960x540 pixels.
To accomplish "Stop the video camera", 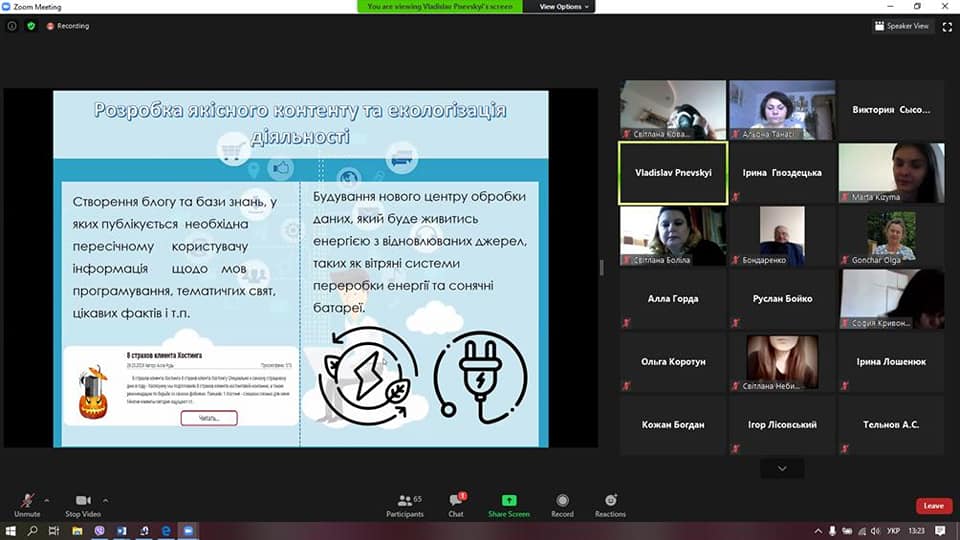I will click(x=83, y=503).
